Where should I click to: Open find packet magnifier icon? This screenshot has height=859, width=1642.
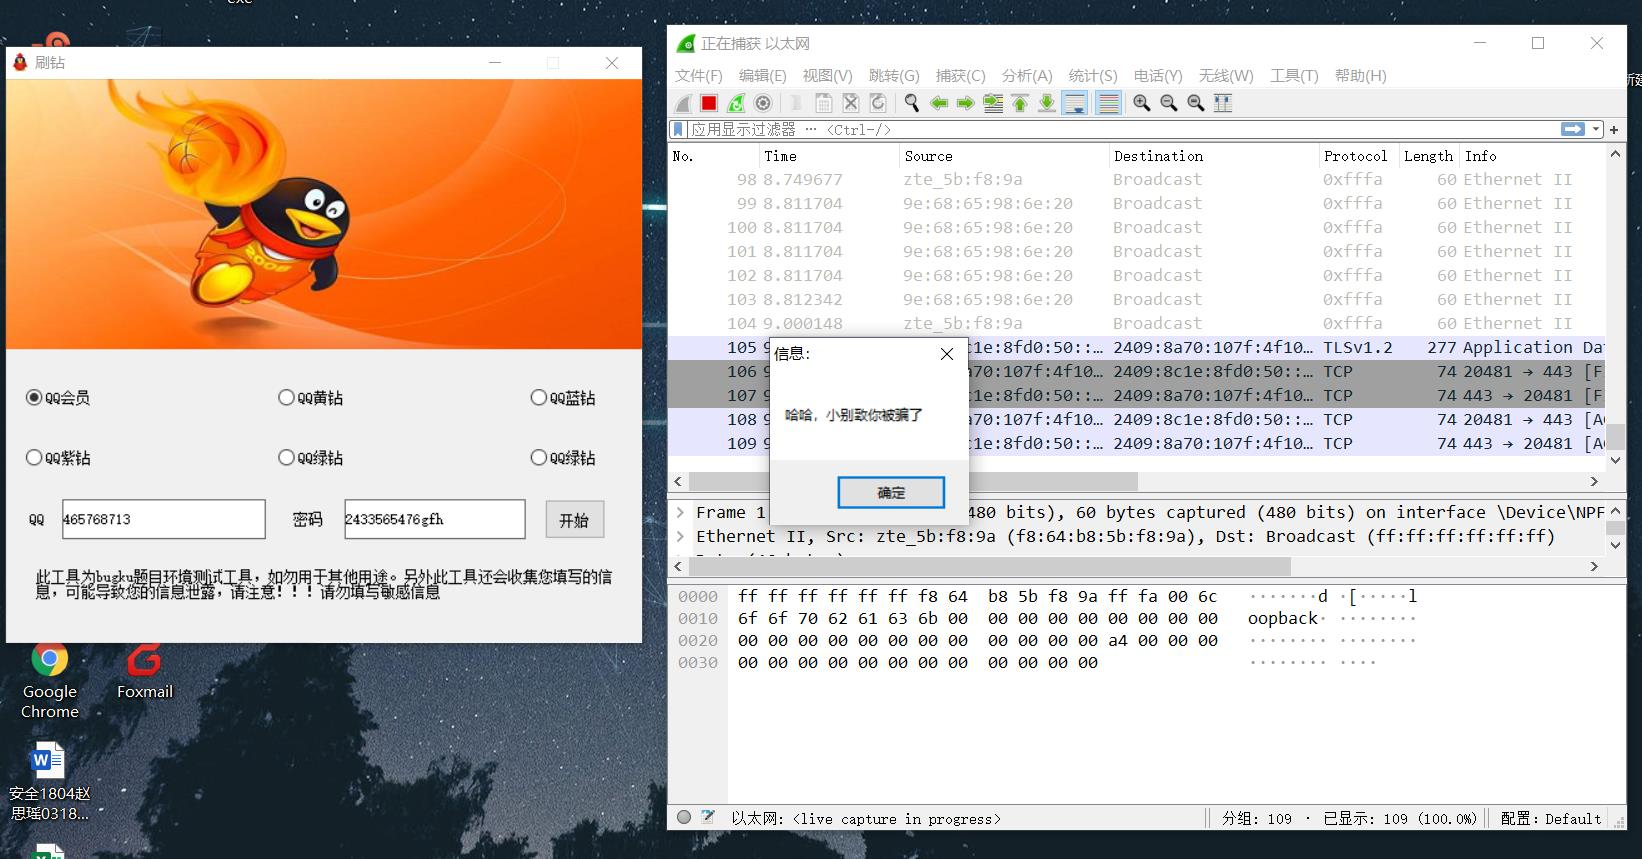(x=912, y=103)
